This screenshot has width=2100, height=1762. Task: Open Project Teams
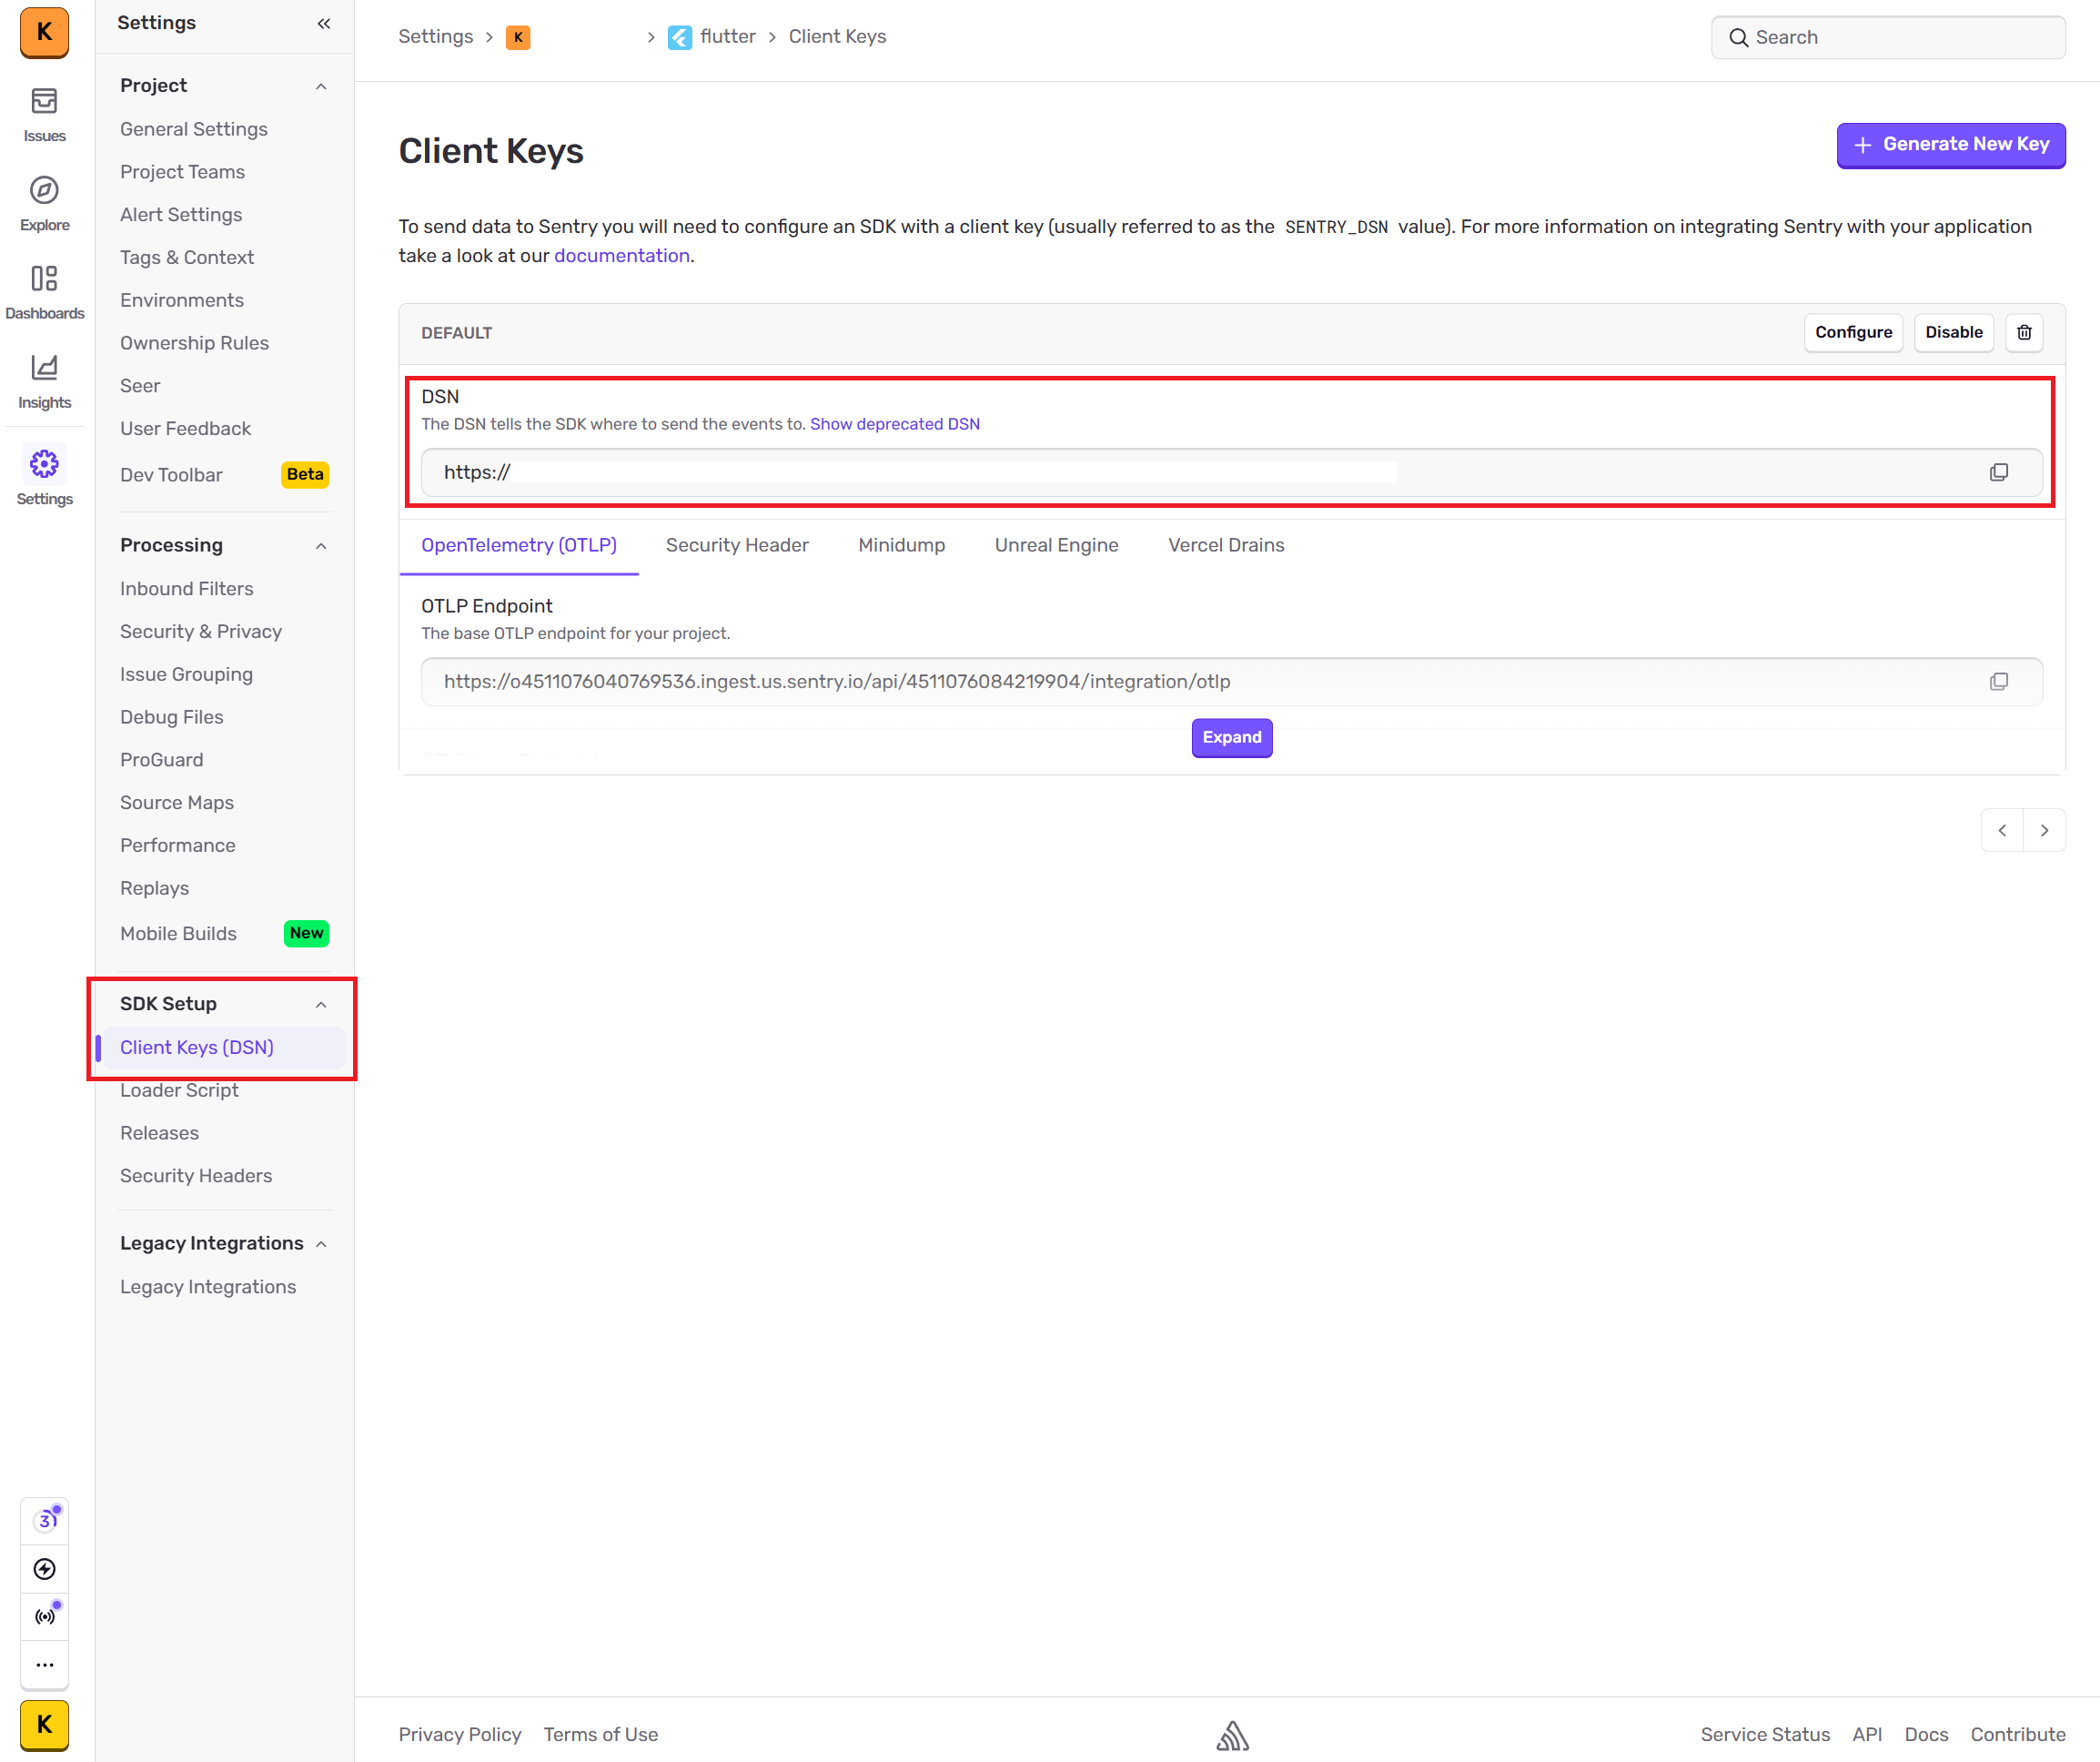point(182,172)
